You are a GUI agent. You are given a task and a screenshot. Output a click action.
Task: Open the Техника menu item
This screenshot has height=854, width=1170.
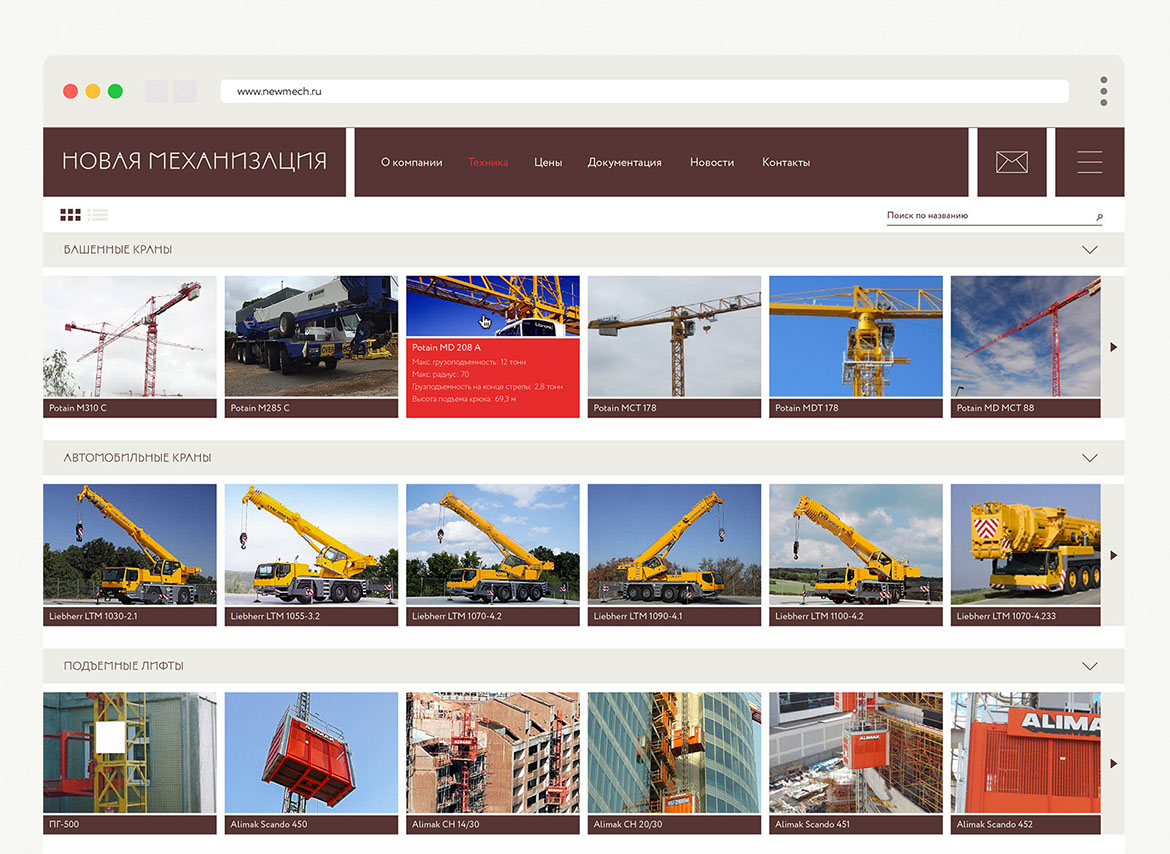(x=488, y=162)
